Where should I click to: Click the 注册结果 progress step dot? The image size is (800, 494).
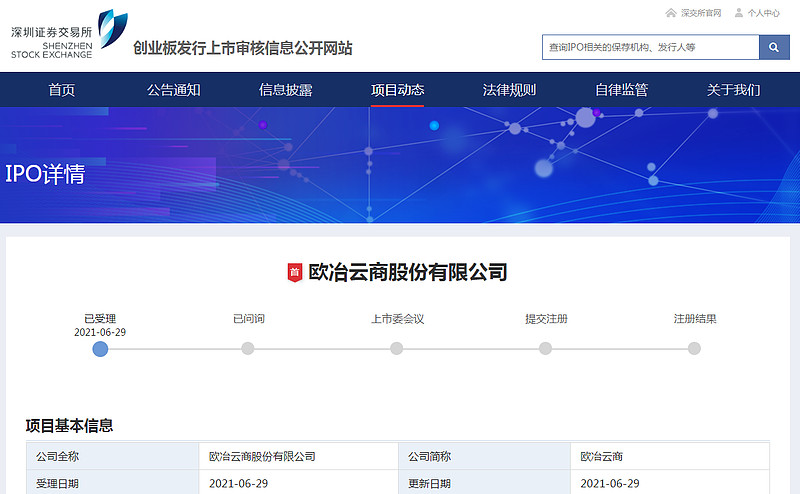point(694,349)
